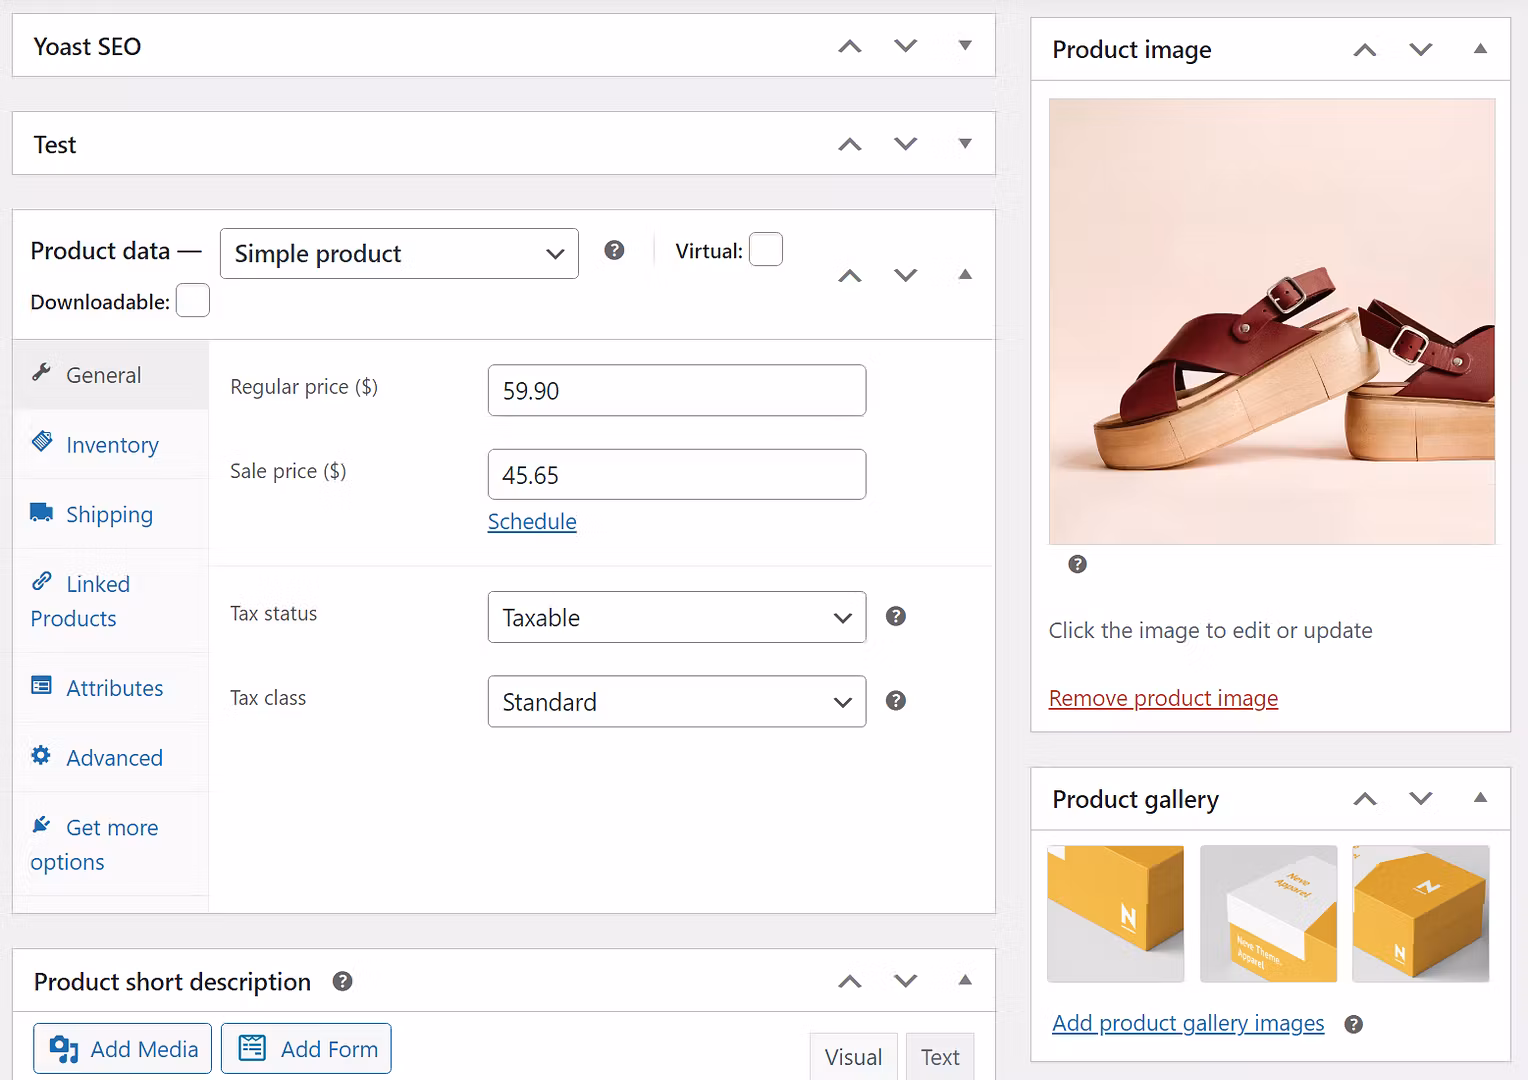Click the middle product gallery thumbnail
Image resolution: width=1528 pixels, height=1080 pixels.
tap(1268, 913)
